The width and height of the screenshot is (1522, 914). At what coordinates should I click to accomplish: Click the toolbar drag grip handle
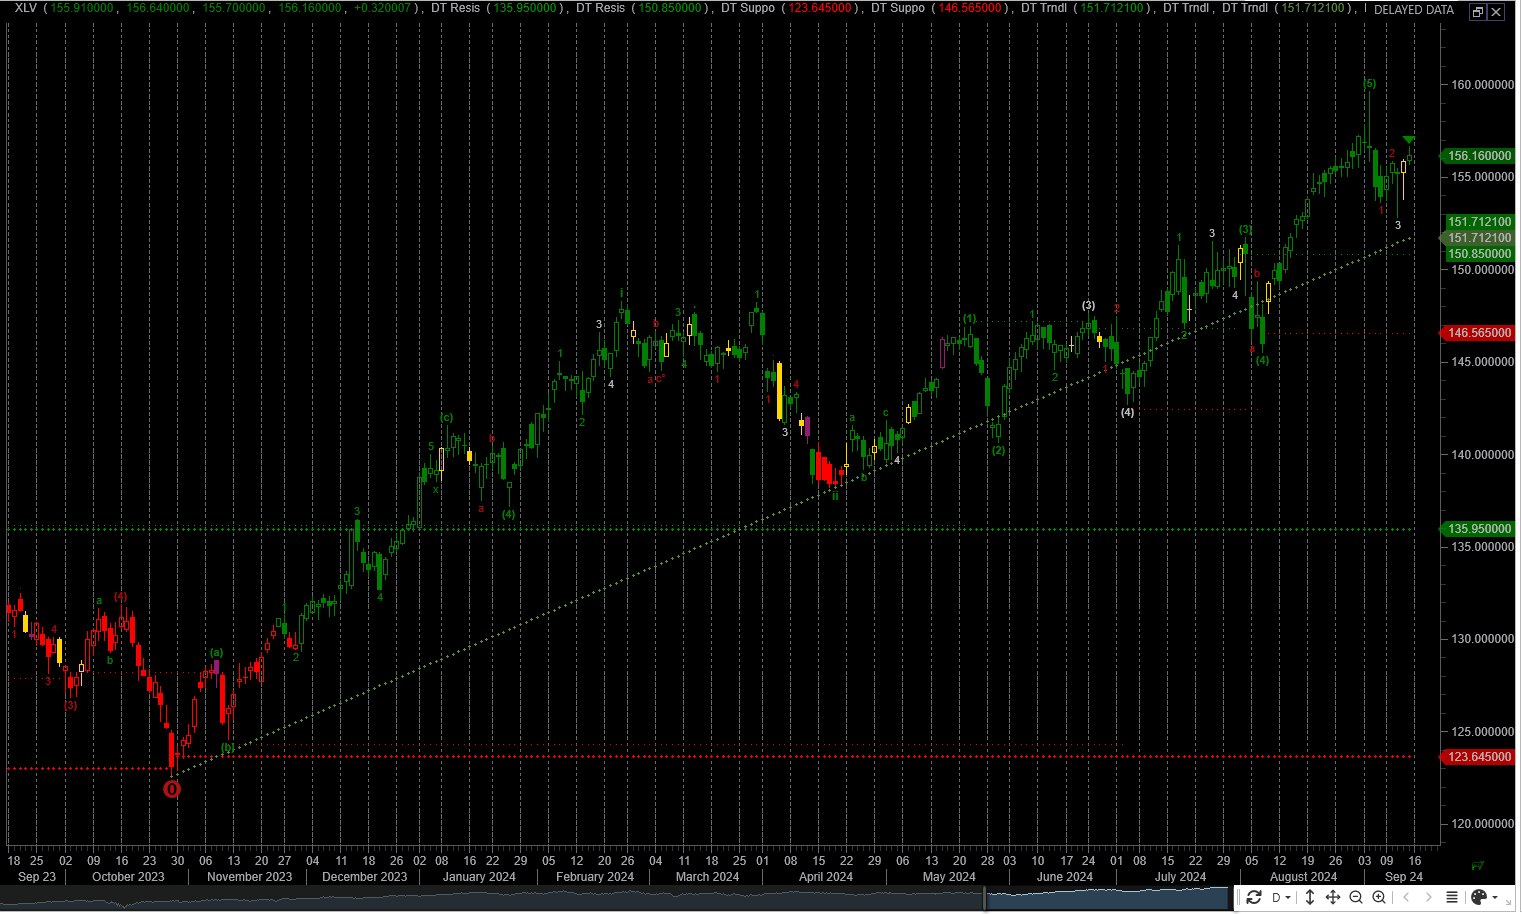click(1238, 897)
